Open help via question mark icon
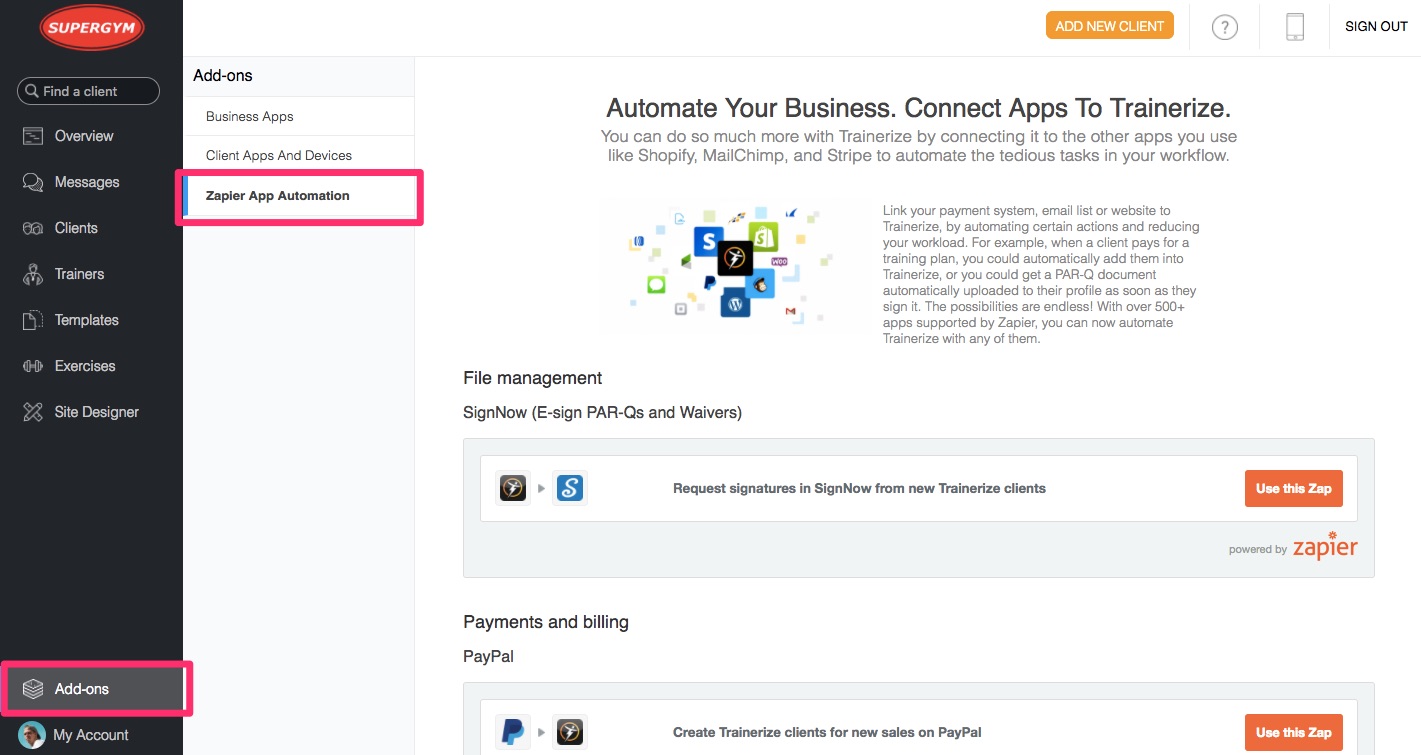The height and width of the screenshot is (755, 1421). pos(1225,27)
